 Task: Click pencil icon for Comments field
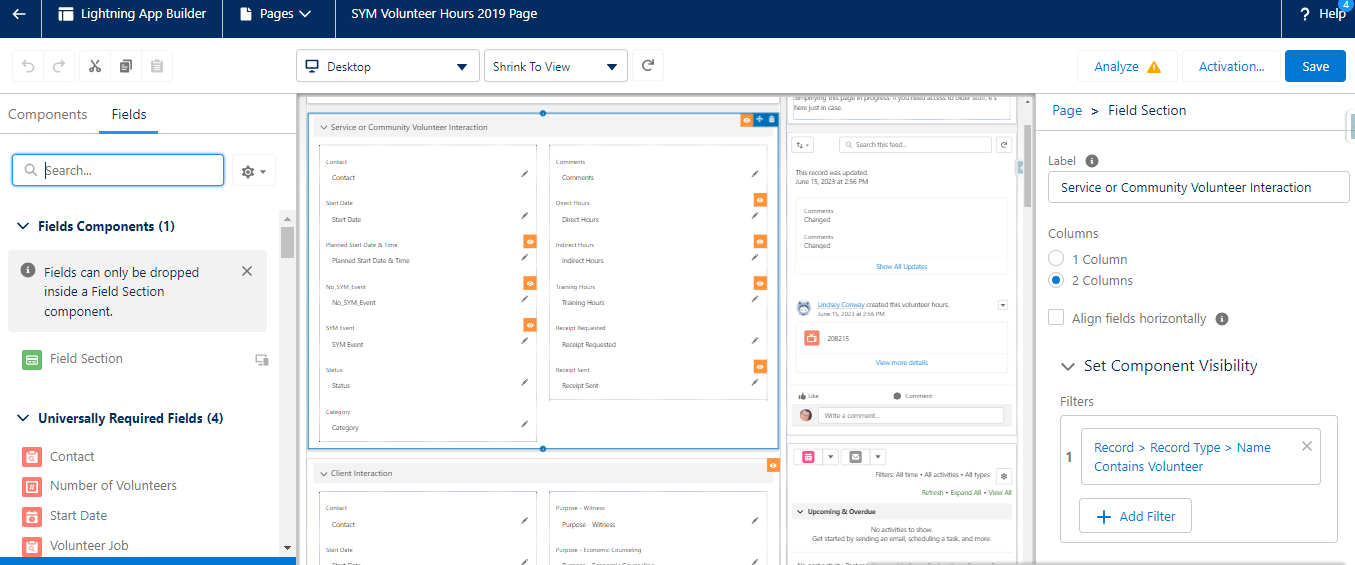click(x=754, y=174)
